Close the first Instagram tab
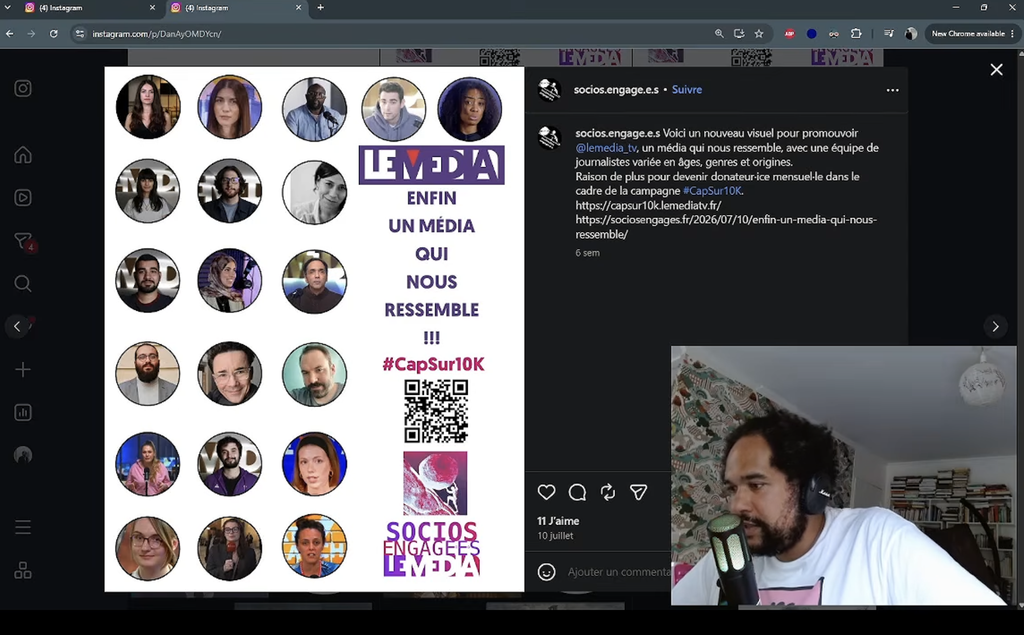Image resolution: width=1024 pixels, height=635 pixels. (x=152, y=8)
